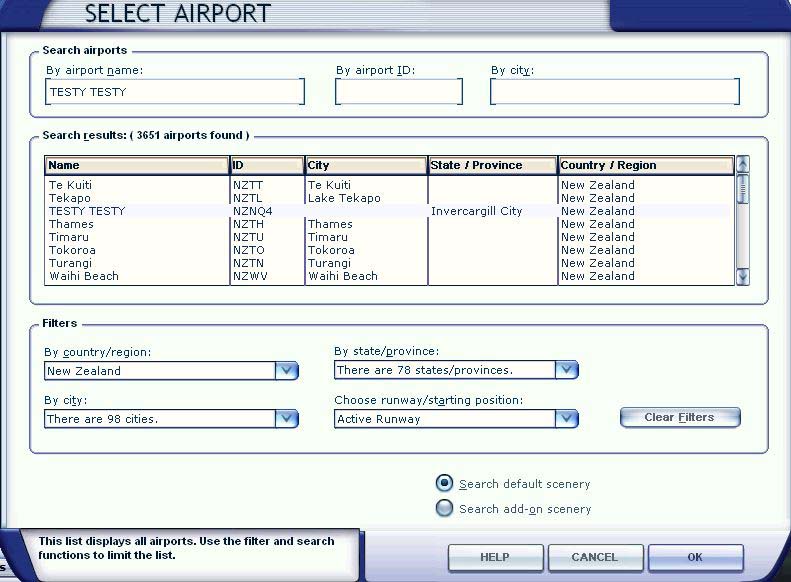Click the airport name search field
Image resolution: width=791 pixels, height=582 pixels.
(174, 92)
